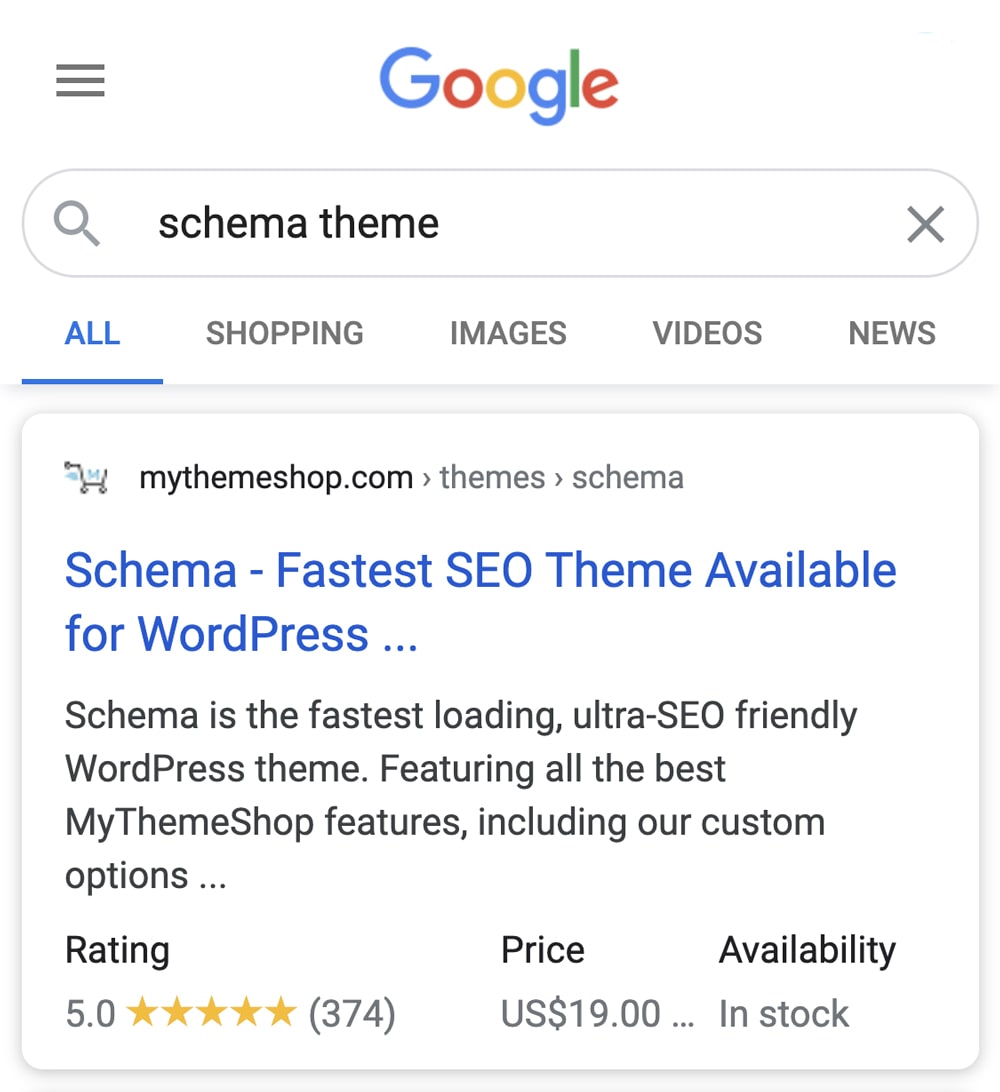Image resolution: width=1000 pixels, height=1092 pixels.
Task: Select the ALL results tab
Action: click(x=92, y=333)
